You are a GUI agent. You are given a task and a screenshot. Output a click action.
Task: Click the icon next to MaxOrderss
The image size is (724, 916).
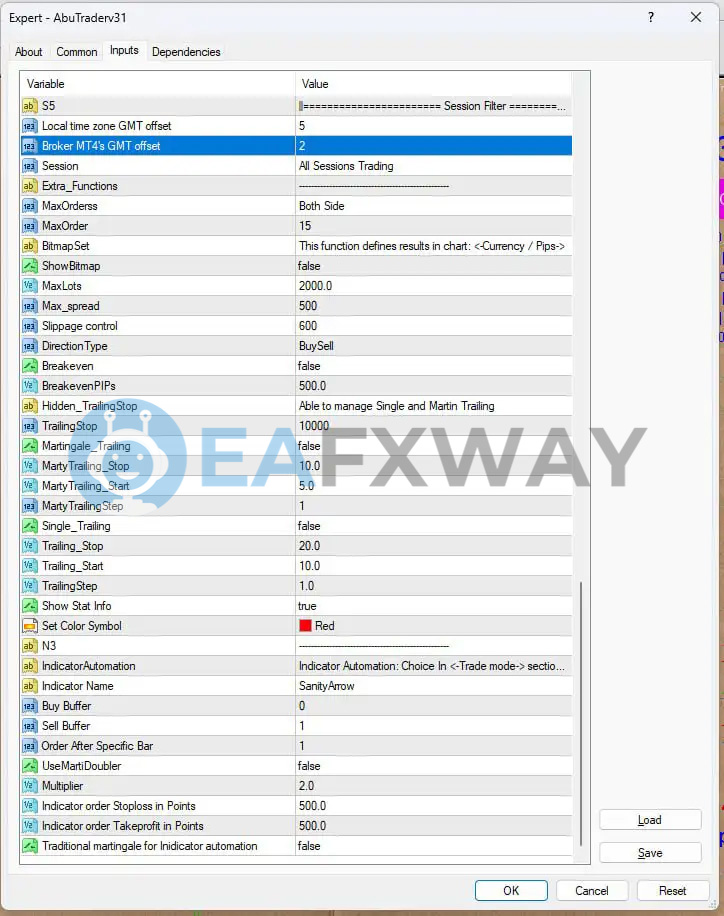[29, 206]
